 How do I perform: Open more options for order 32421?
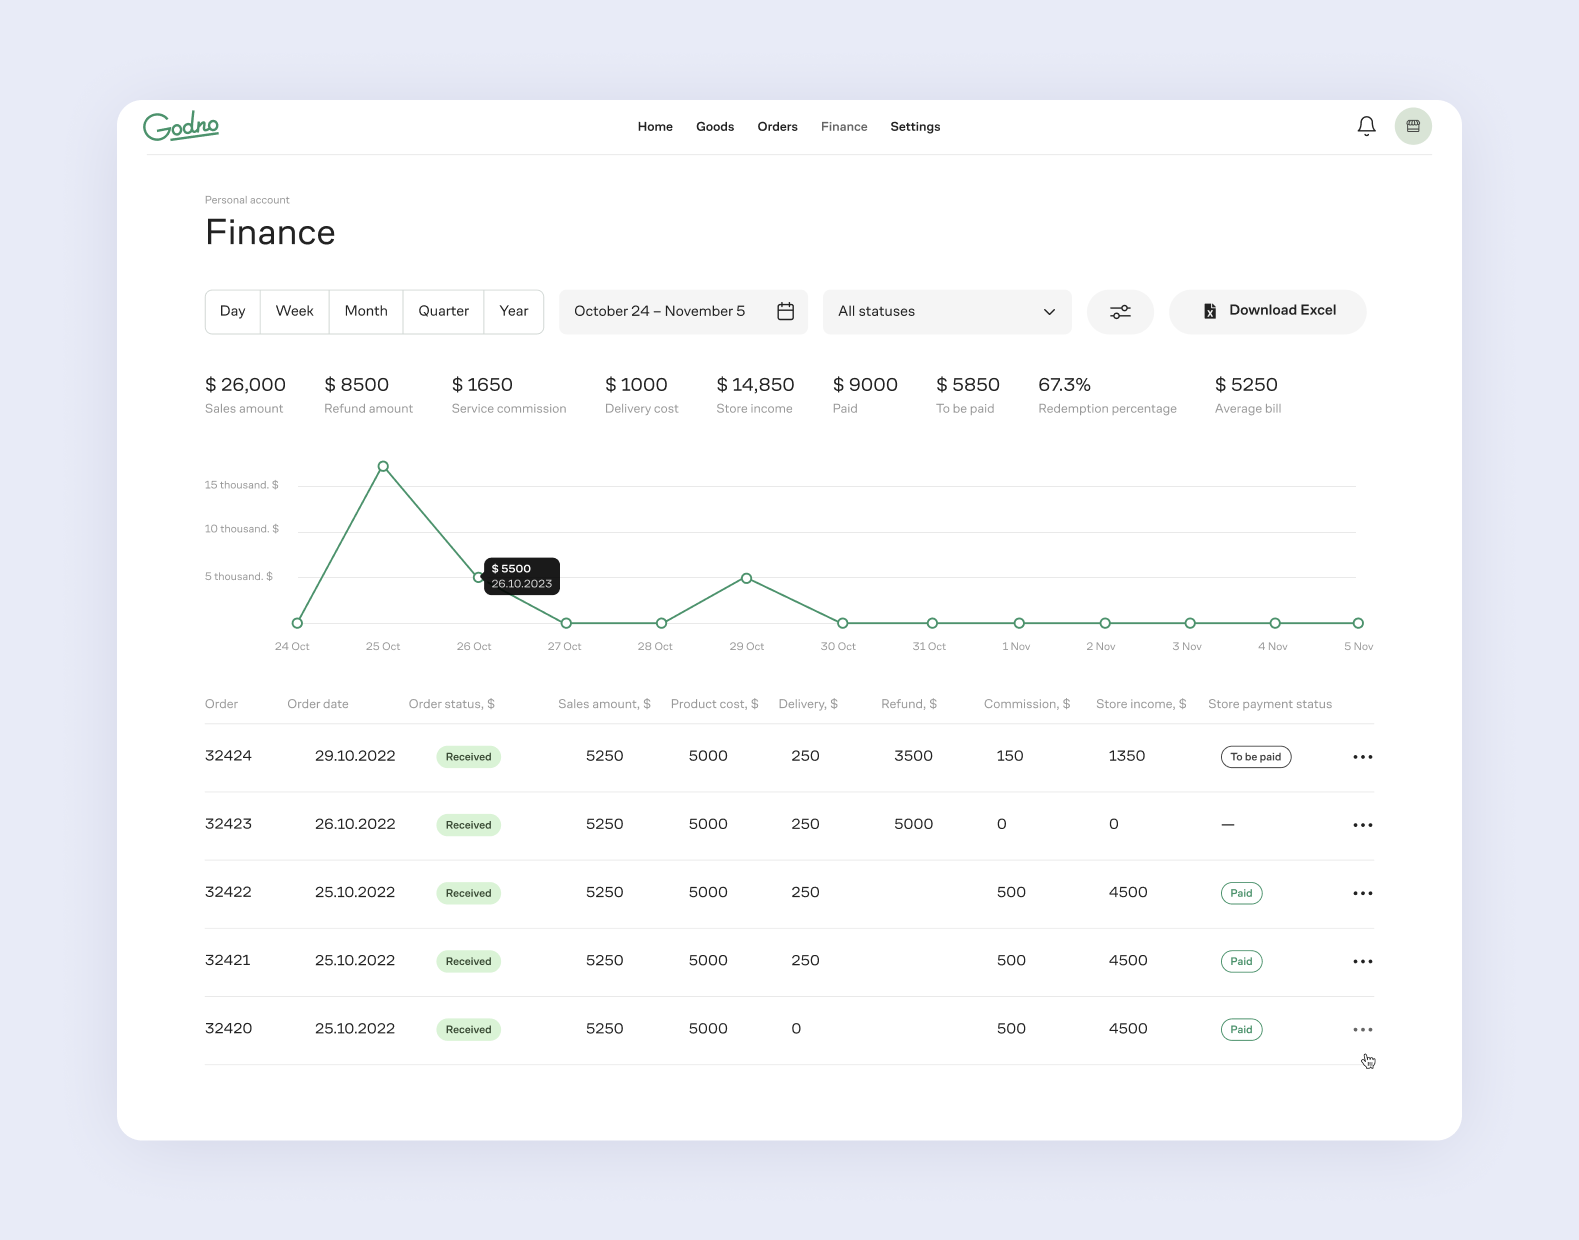[1362, 961]
